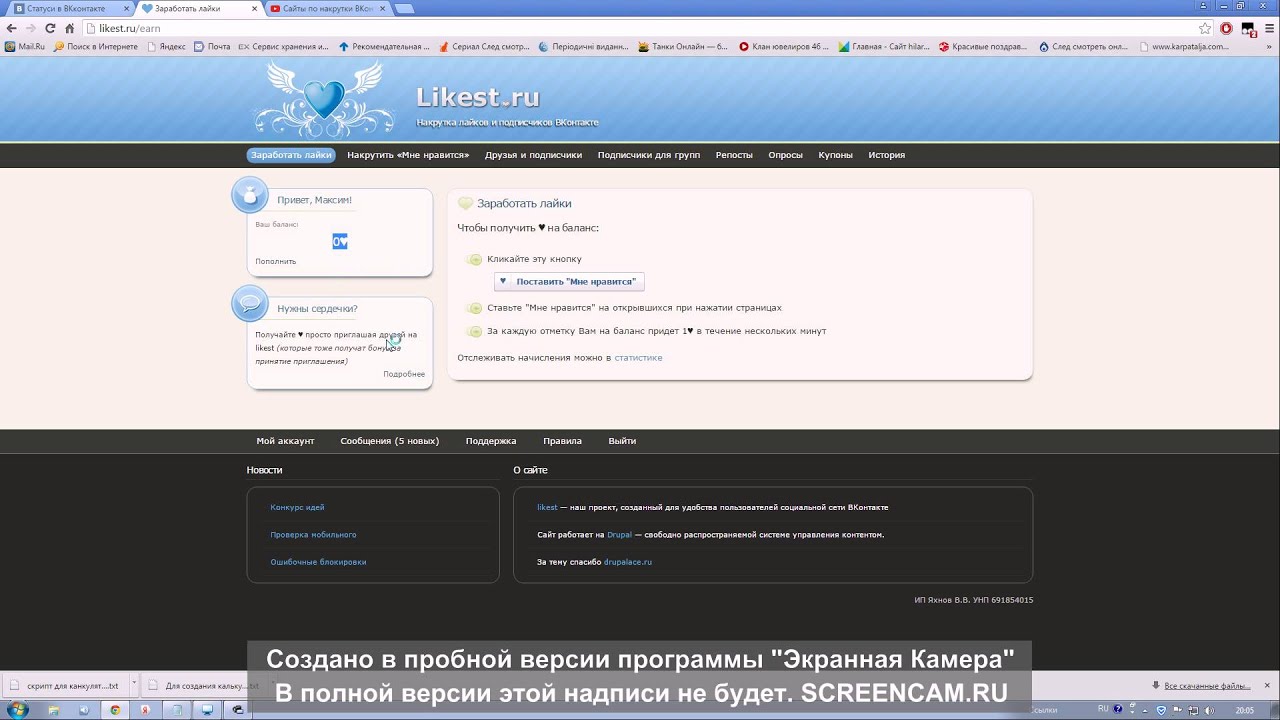Go back with the browser back arrow
This screenshot has height=720, width=1280.
coord(11,28)
